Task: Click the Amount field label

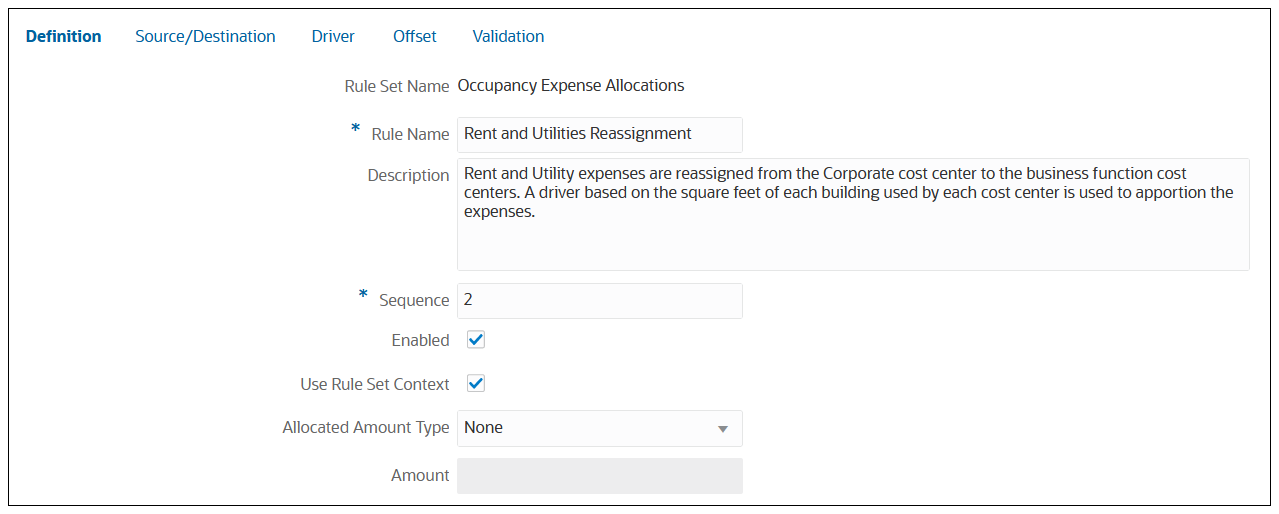Action: (420, 476)
